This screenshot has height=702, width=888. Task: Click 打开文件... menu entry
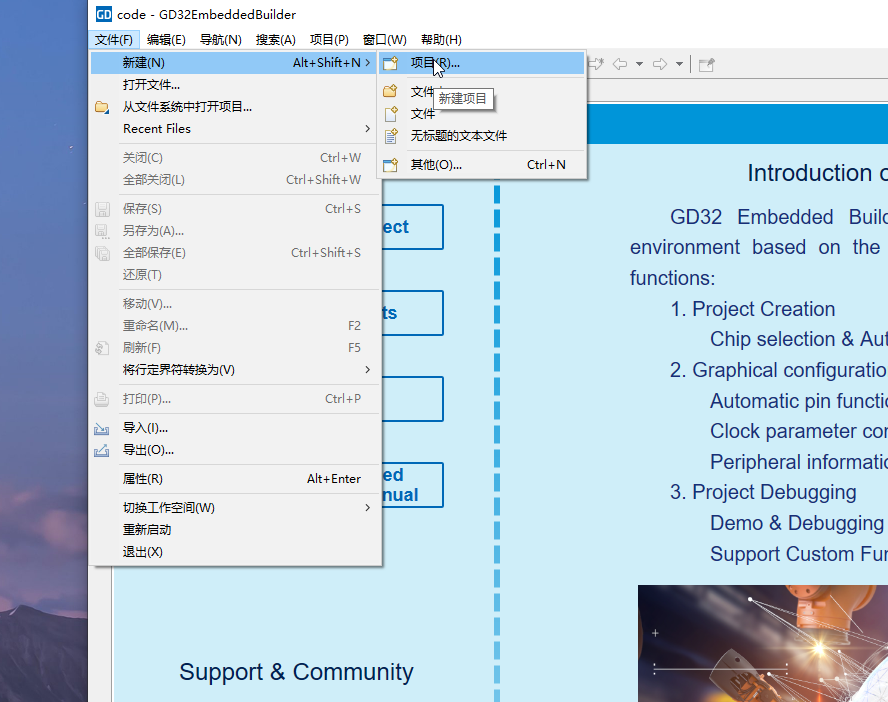(151, 85)
